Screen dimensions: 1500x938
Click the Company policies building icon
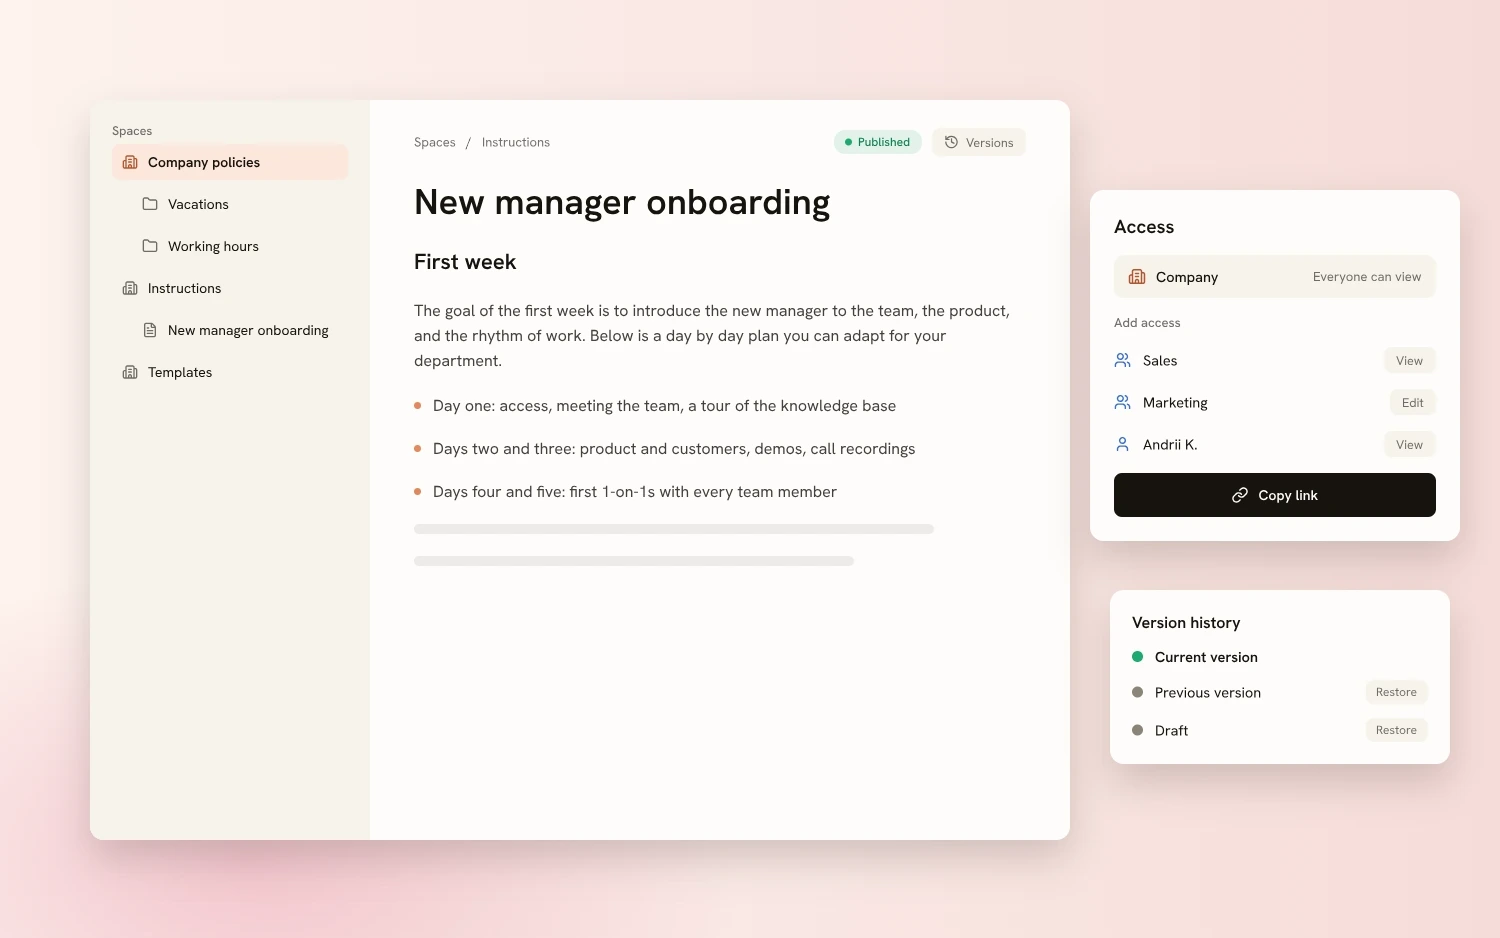click(130, 162)
